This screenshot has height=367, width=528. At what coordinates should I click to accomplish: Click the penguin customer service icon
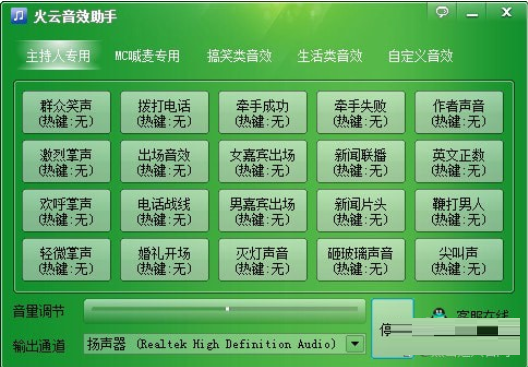(439, 314)
